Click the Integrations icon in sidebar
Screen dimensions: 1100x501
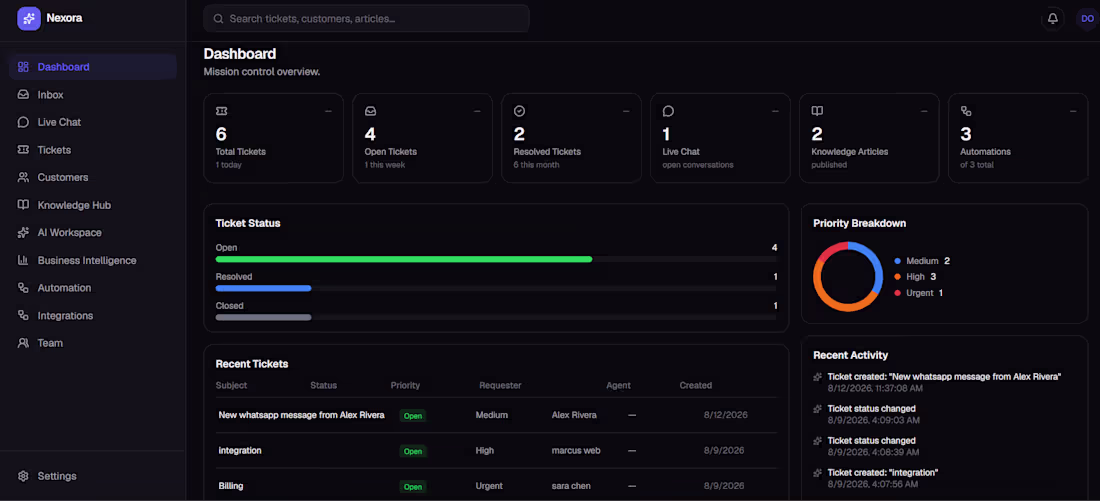pyautogui.click(x=23, y=316)
